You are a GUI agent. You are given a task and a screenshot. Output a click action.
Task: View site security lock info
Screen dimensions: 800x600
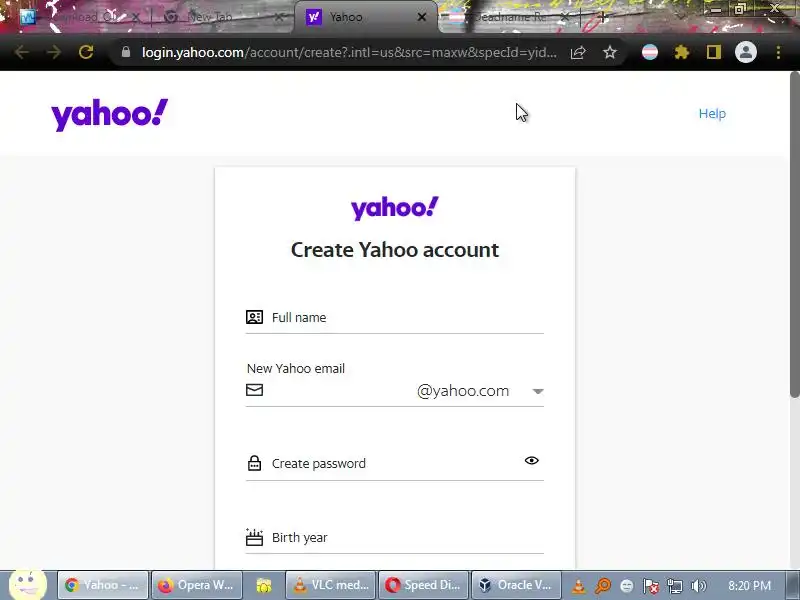point(126,52)
